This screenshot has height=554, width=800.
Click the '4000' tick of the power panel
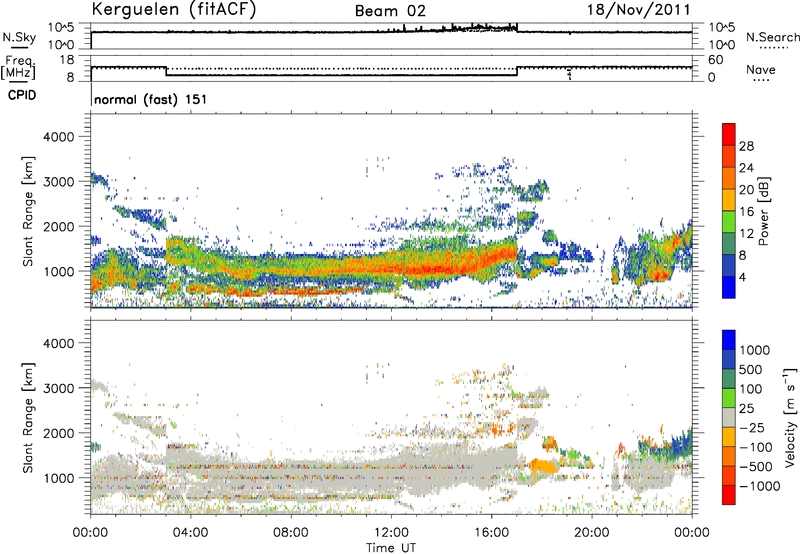pos(58,137)
